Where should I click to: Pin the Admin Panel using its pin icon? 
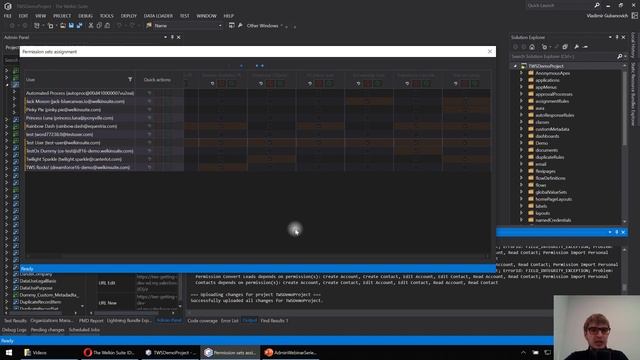pyautogui.click(x=172, y=37)
